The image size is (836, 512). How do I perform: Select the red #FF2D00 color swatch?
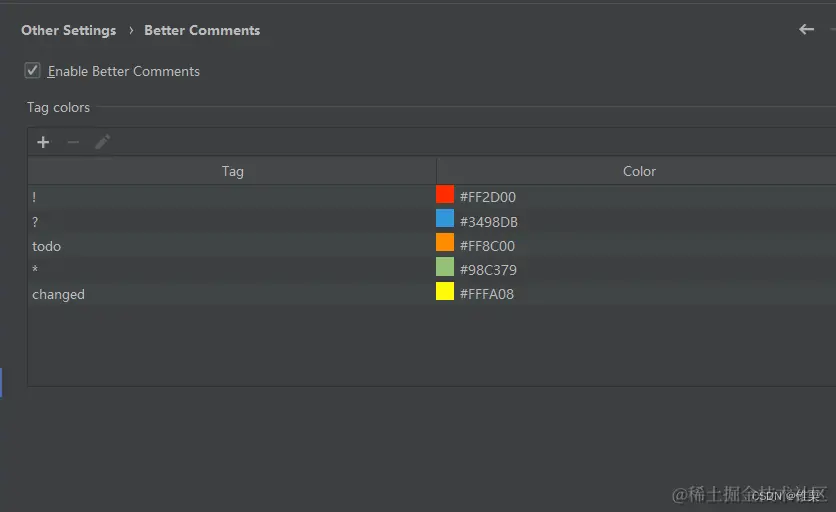point(445,194)
